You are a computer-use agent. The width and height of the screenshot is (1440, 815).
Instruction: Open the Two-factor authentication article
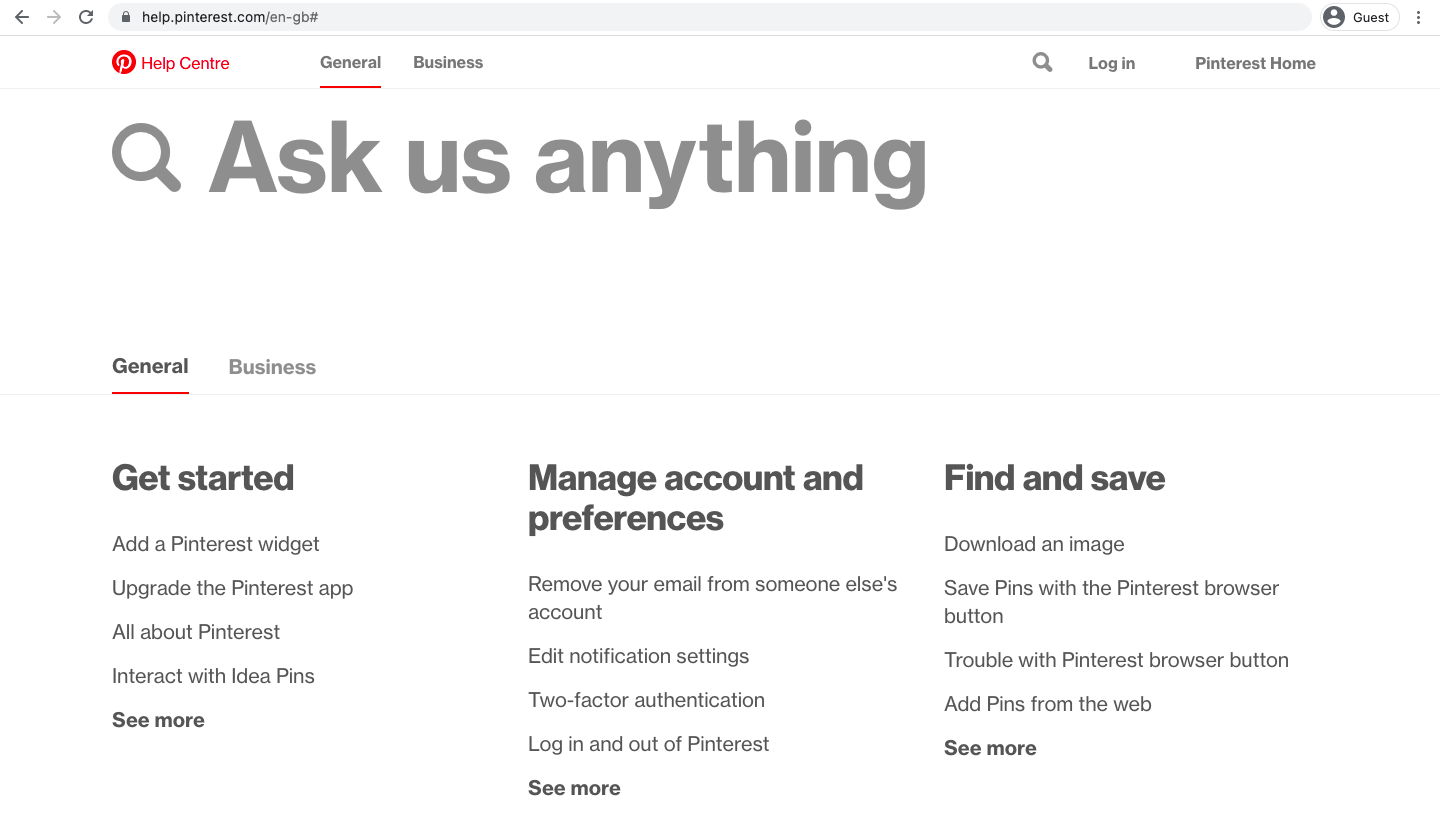click(x=646, y=700)
